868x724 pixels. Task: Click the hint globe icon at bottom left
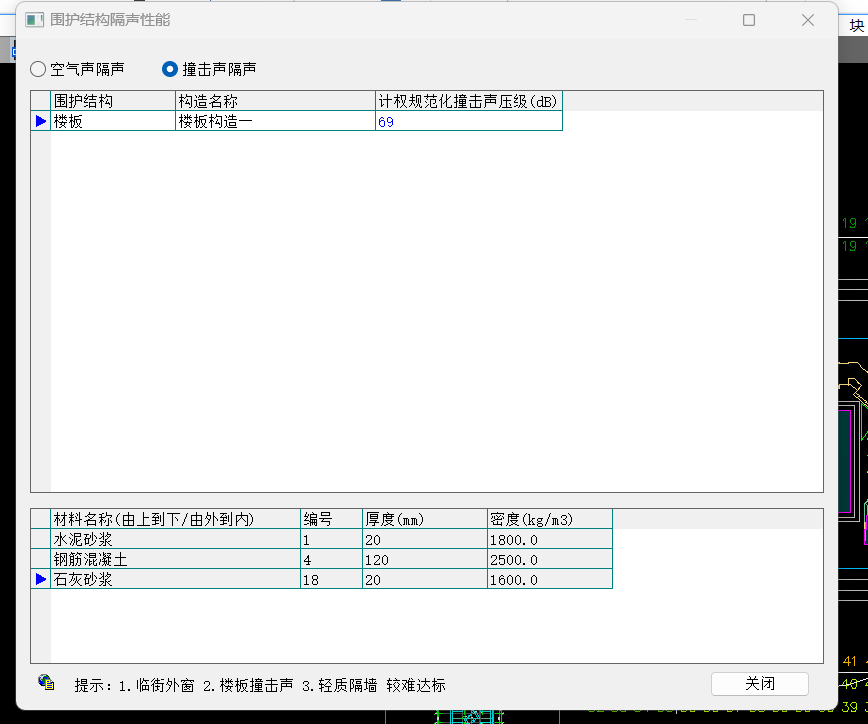pyautogui.click(x=46, y=682)
